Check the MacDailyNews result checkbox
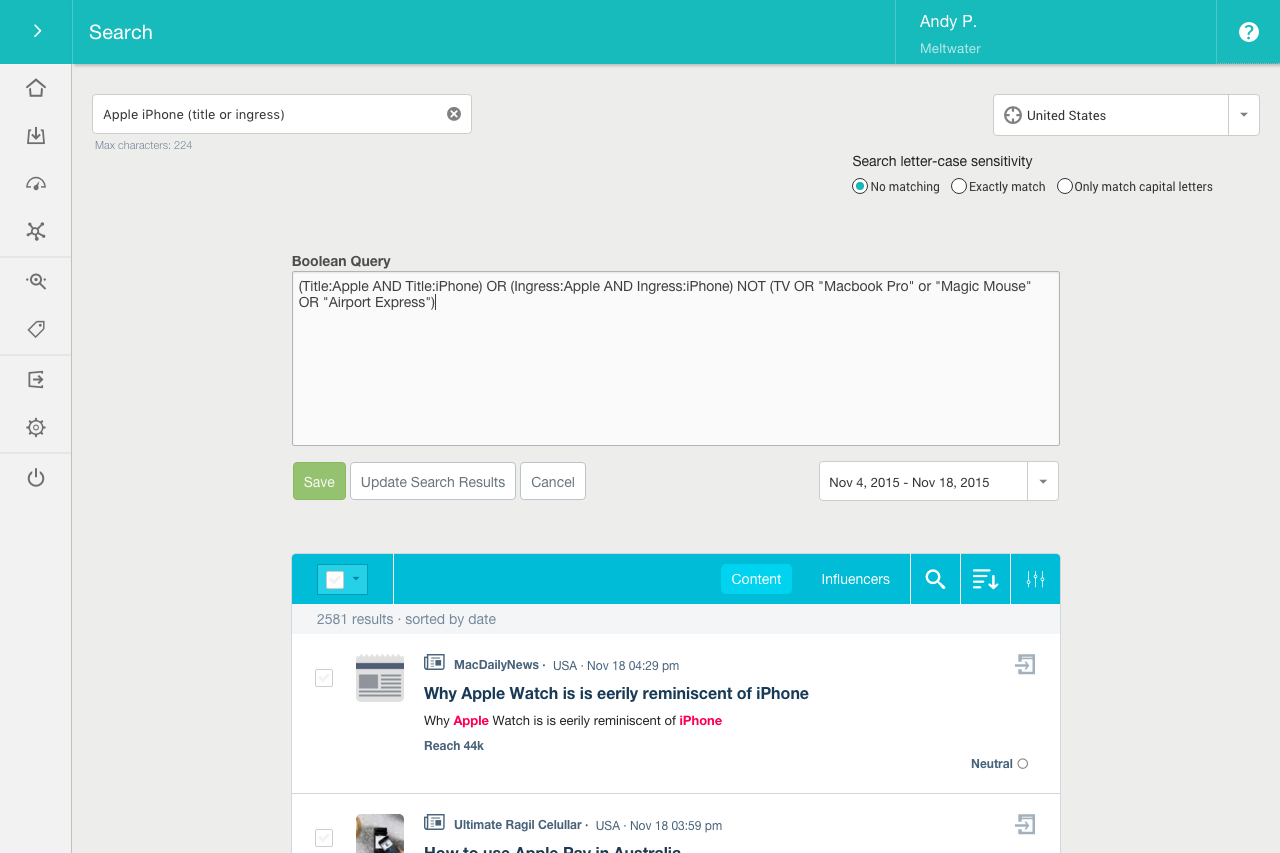The width and height of the screenshot is (1280, 853). tap(324, 678)
